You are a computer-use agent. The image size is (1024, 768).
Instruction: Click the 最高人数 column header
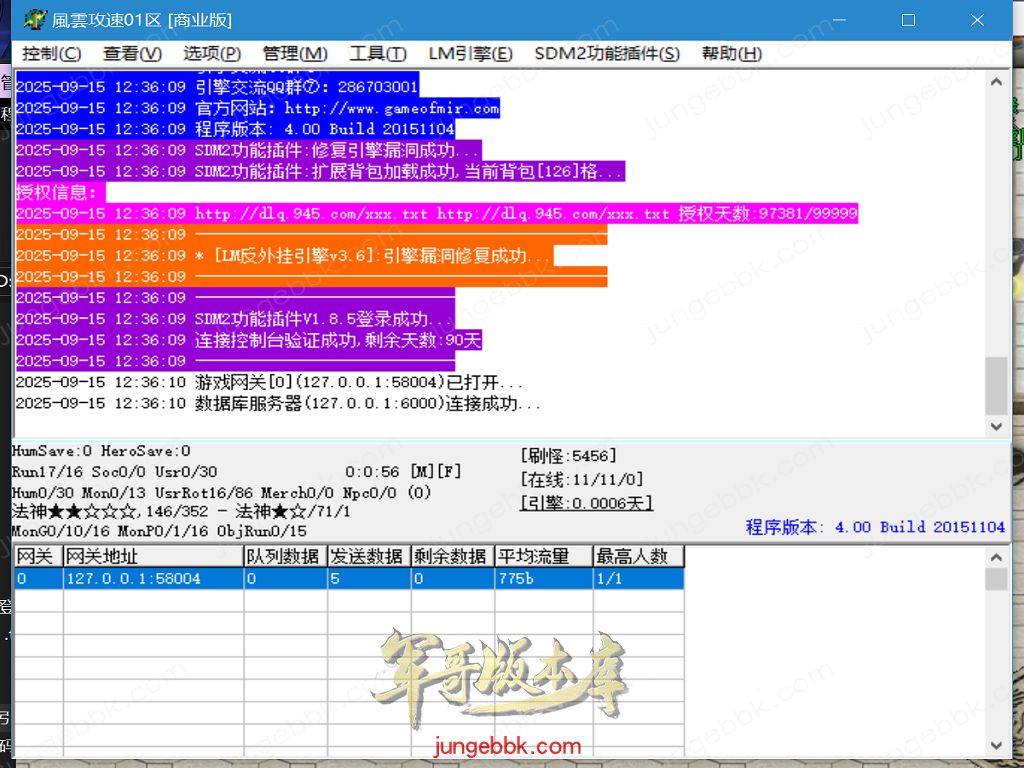[638, 557]
